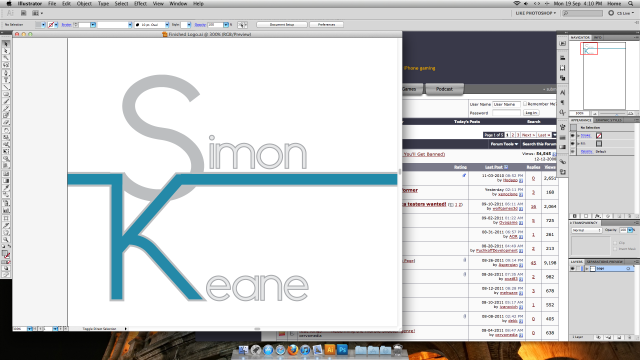
Task: Select the Rectangle tool
Action: 6,94
